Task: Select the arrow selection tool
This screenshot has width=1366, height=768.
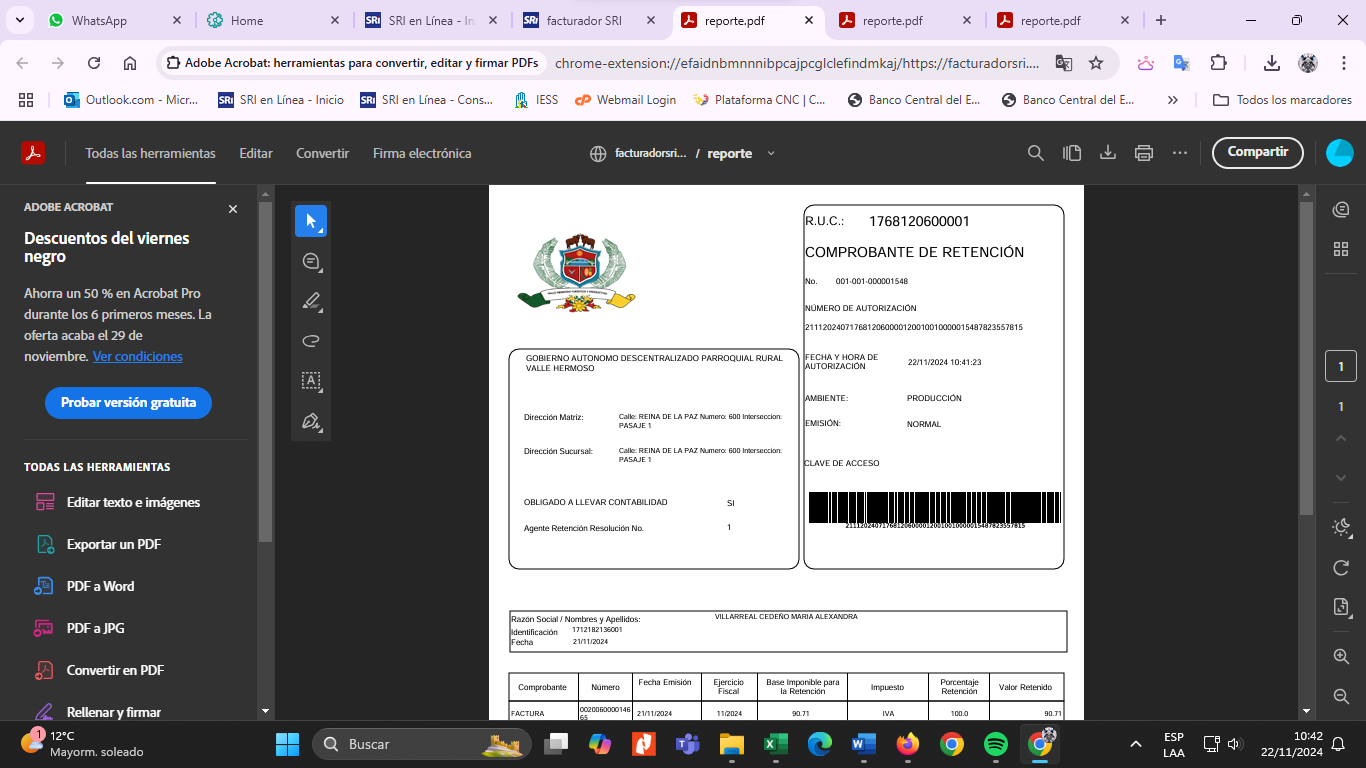Action: tap(310, 221)
